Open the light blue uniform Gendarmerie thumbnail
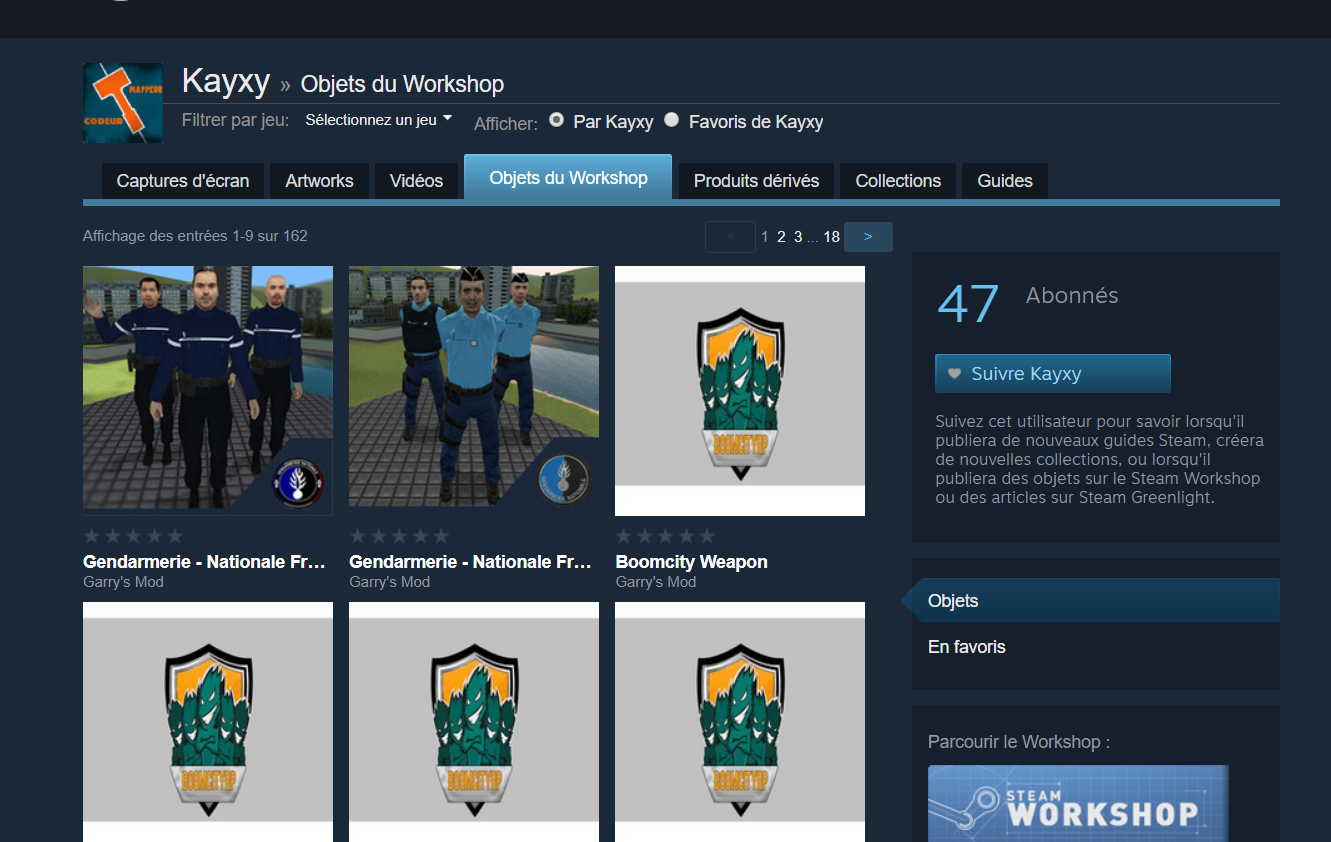 click(474, 391)
